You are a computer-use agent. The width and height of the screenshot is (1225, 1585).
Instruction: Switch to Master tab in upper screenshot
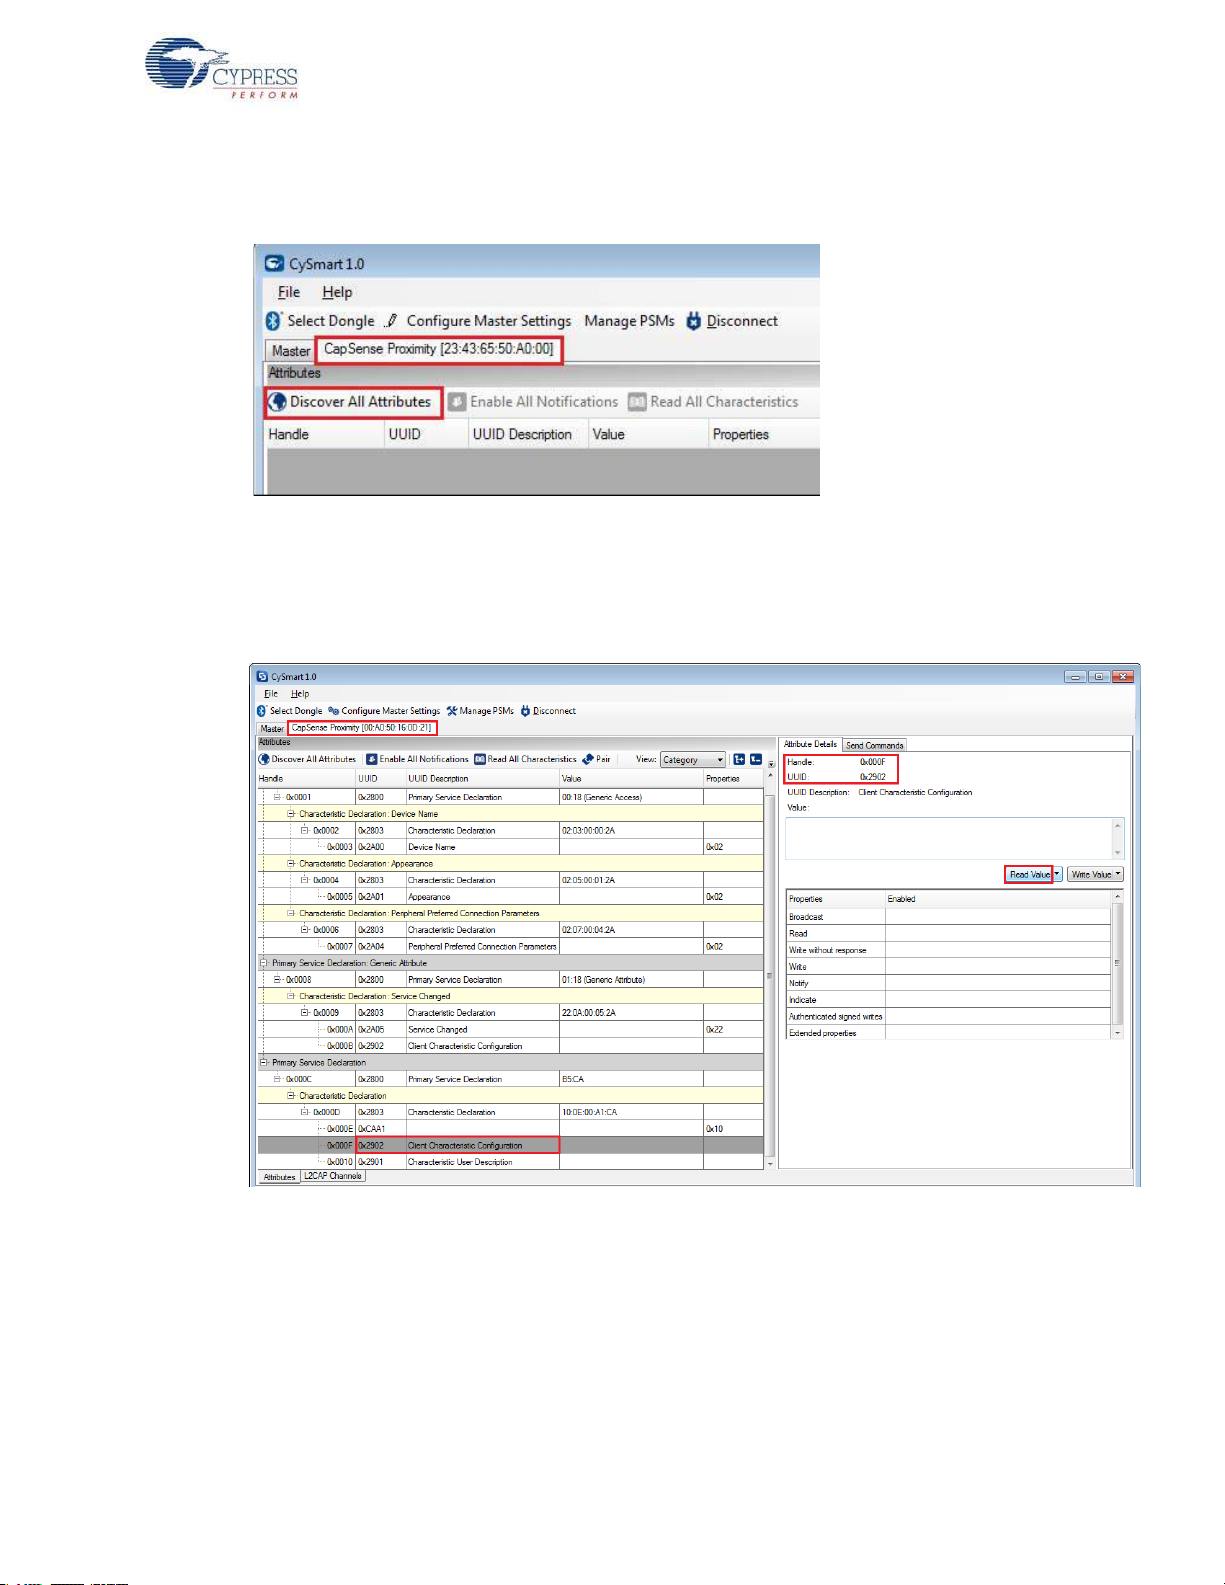pyautogui.click(x=291, y=351)
